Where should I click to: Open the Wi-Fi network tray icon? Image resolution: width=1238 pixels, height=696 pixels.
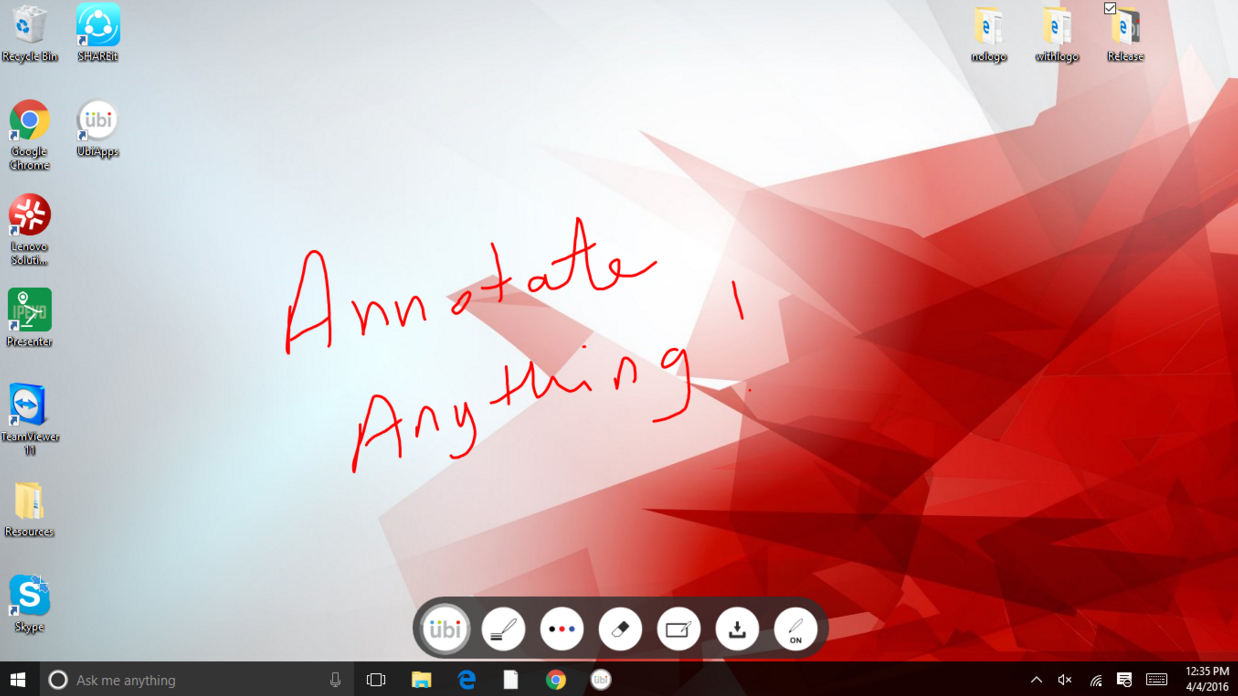tap(1095, 680)
